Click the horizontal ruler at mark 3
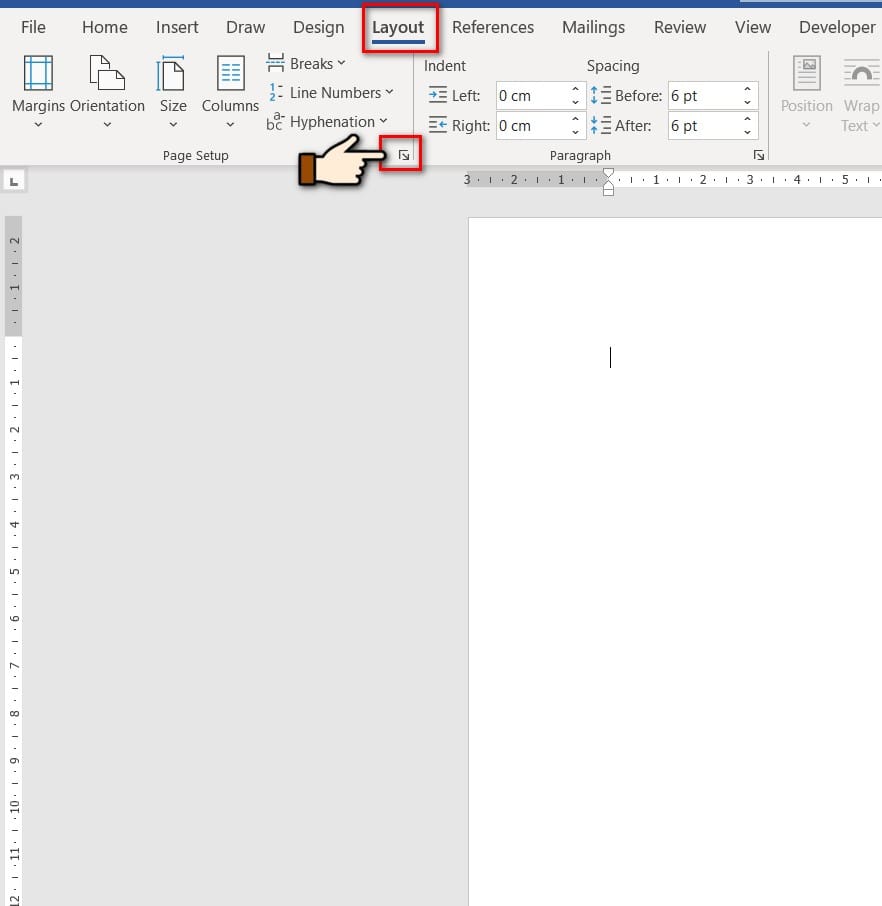Viewport: 882px width, 906px height. pos(750,180)
